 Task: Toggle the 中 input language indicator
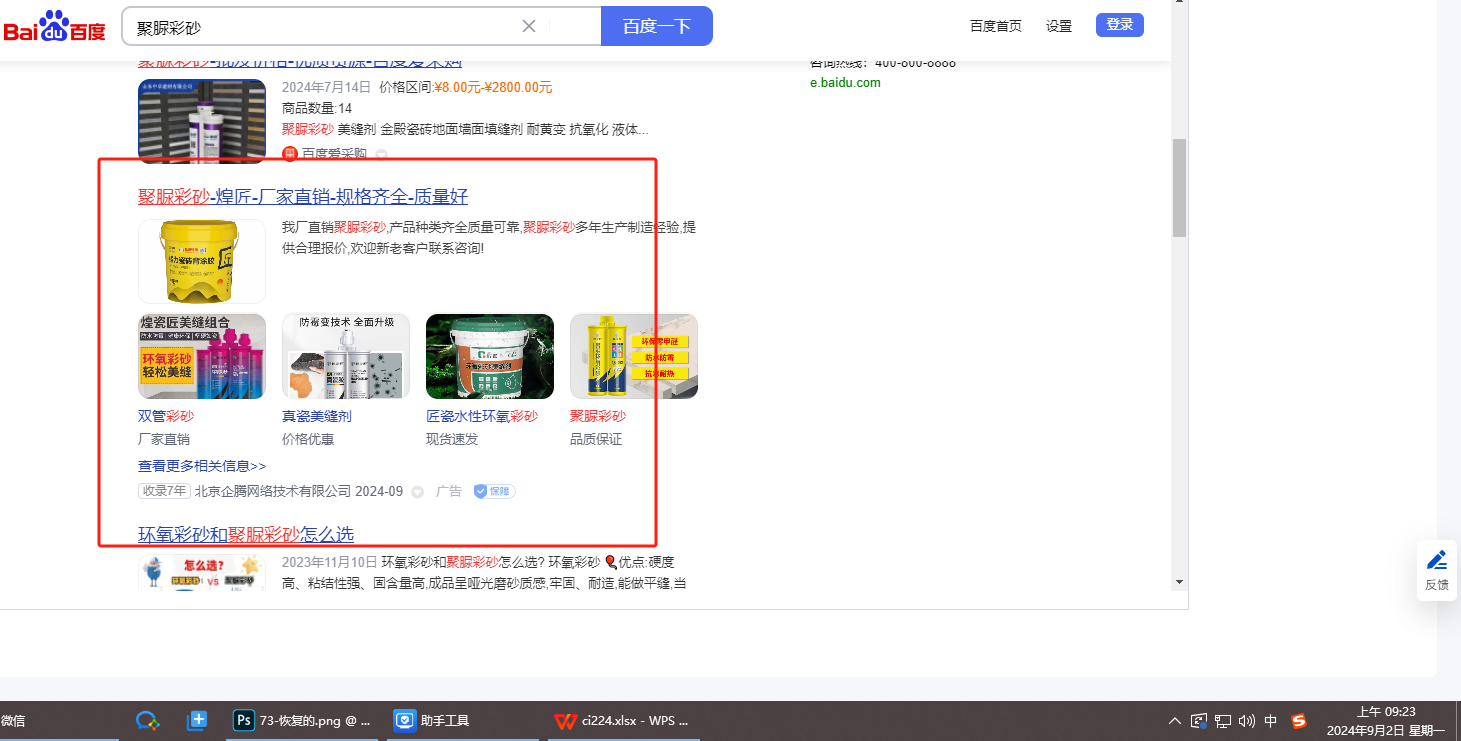coord(1271,720)
